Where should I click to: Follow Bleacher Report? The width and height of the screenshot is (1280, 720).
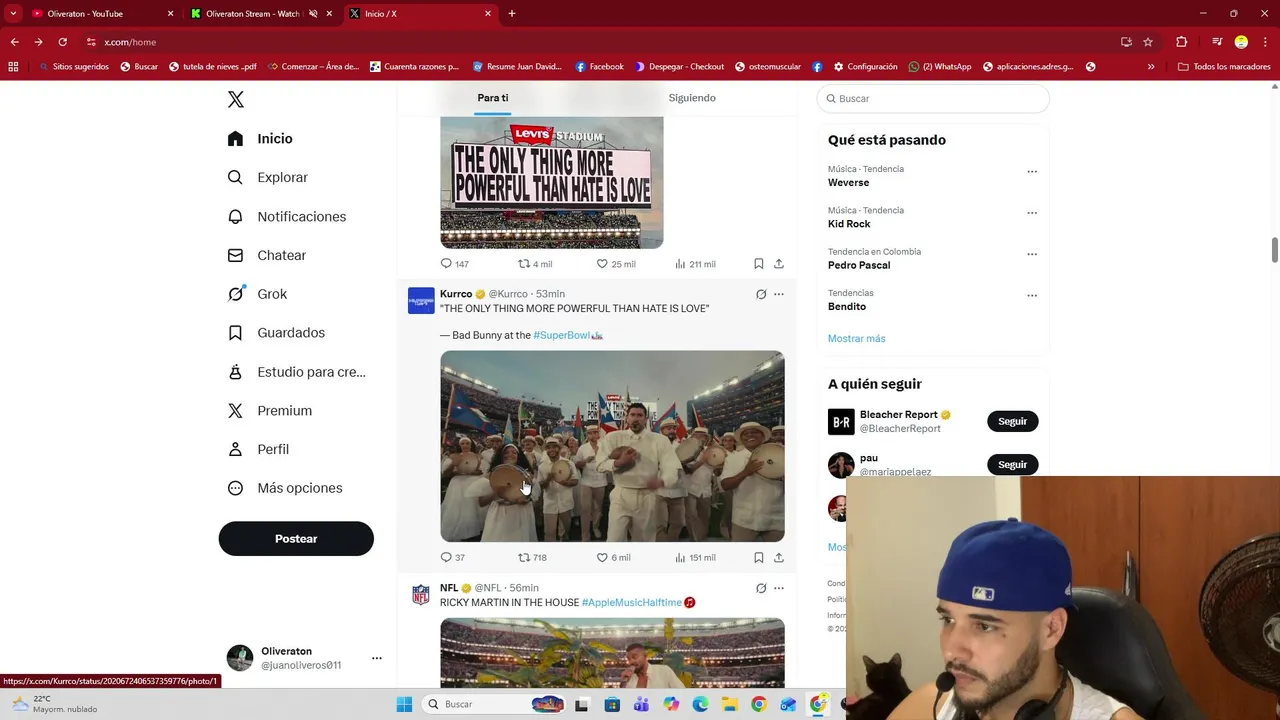tap(1012, 421)
